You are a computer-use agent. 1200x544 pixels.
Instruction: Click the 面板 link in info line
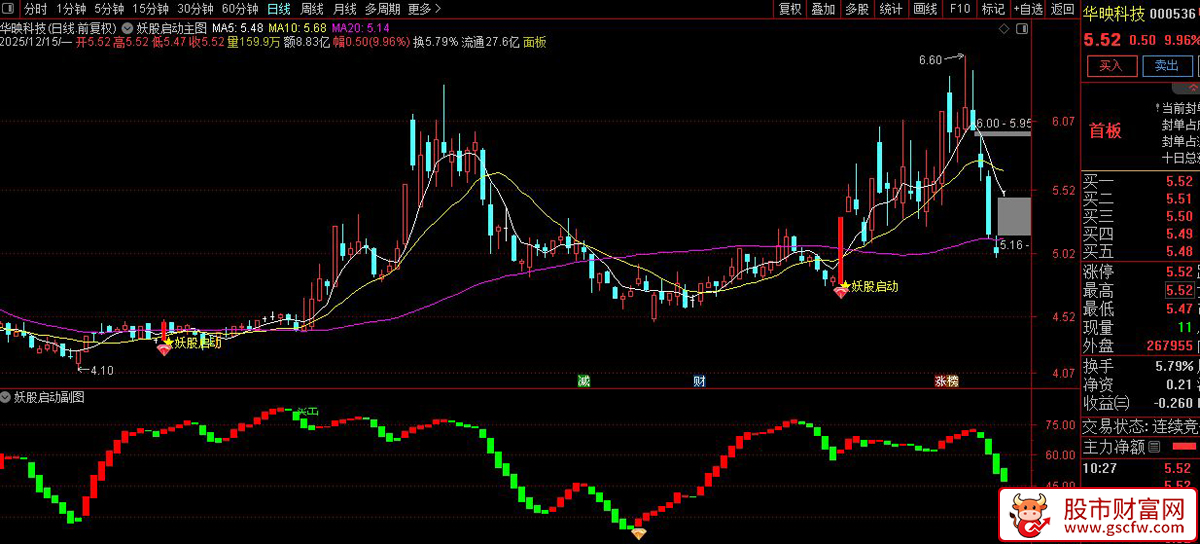click(x=535, y=42)
